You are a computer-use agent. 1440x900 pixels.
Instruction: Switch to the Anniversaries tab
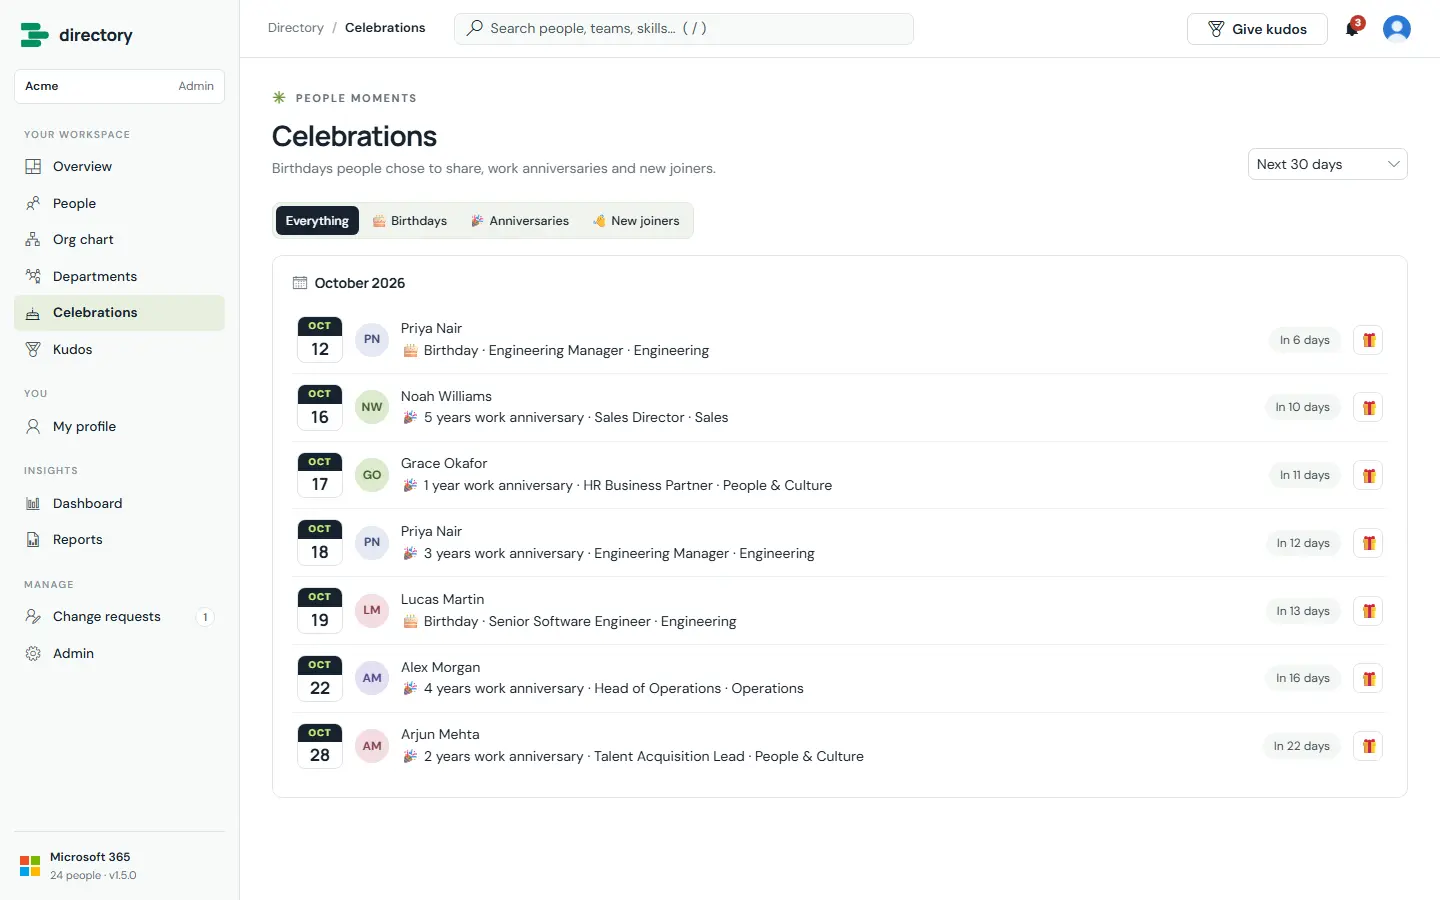pos(520,221)
